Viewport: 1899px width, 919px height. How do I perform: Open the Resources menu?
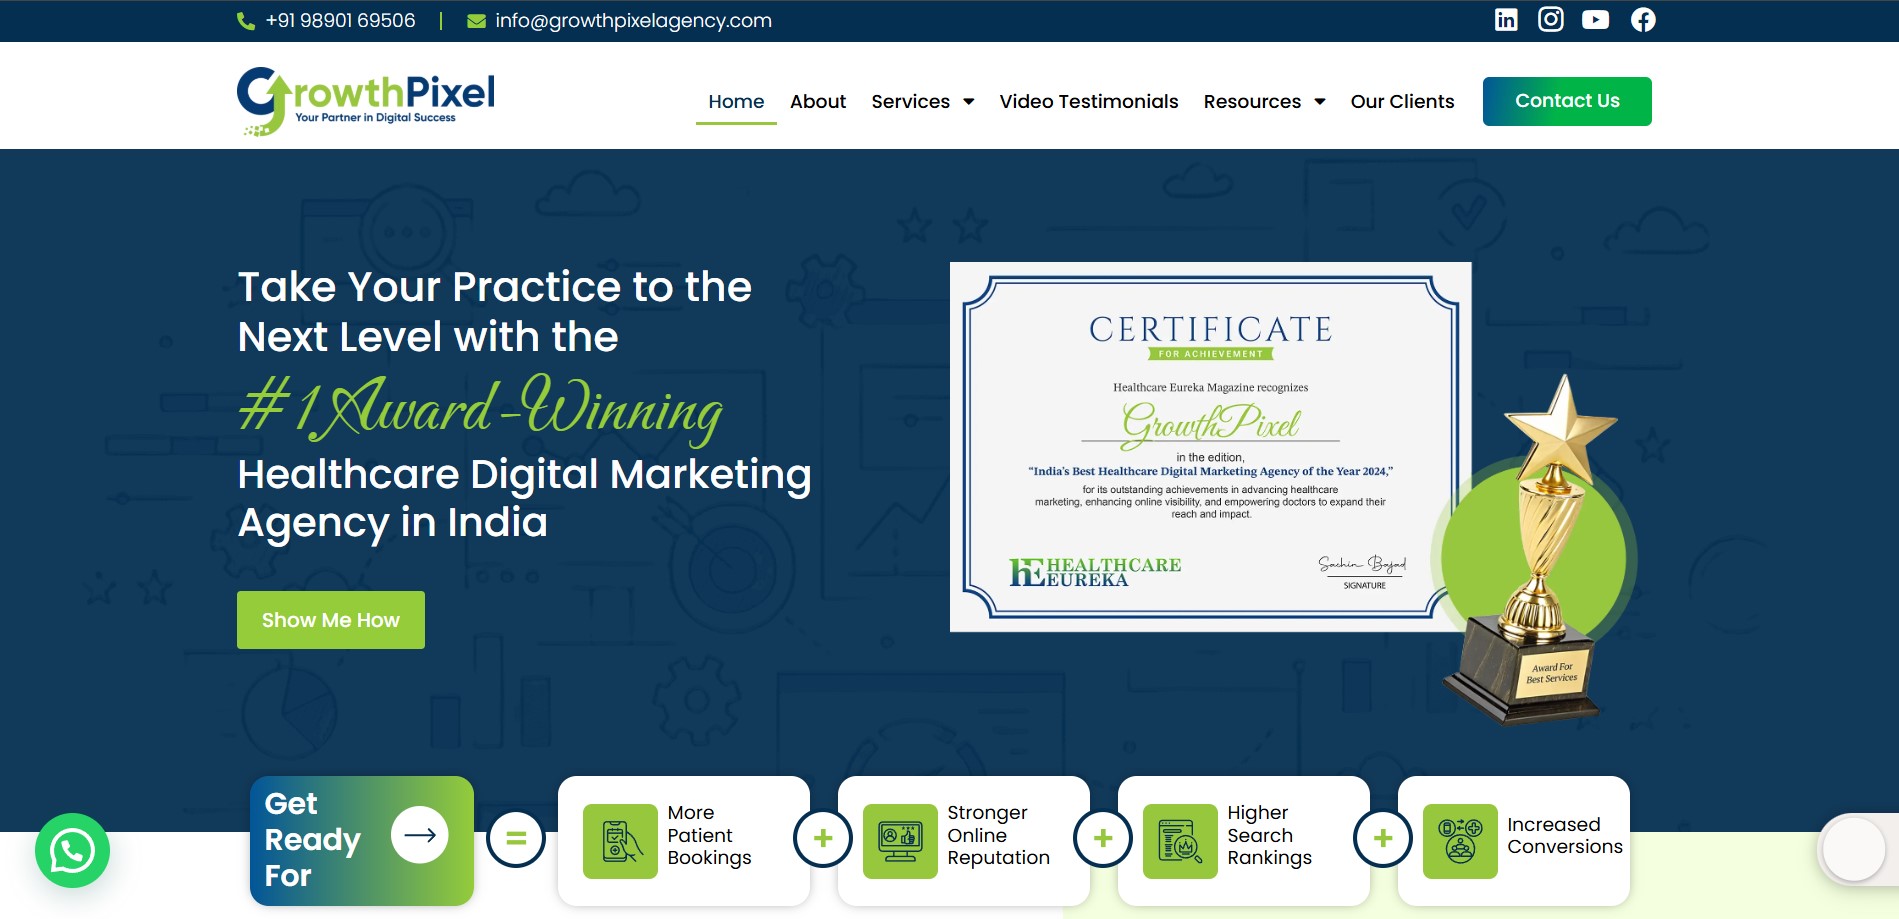(x=1252, y=101)
